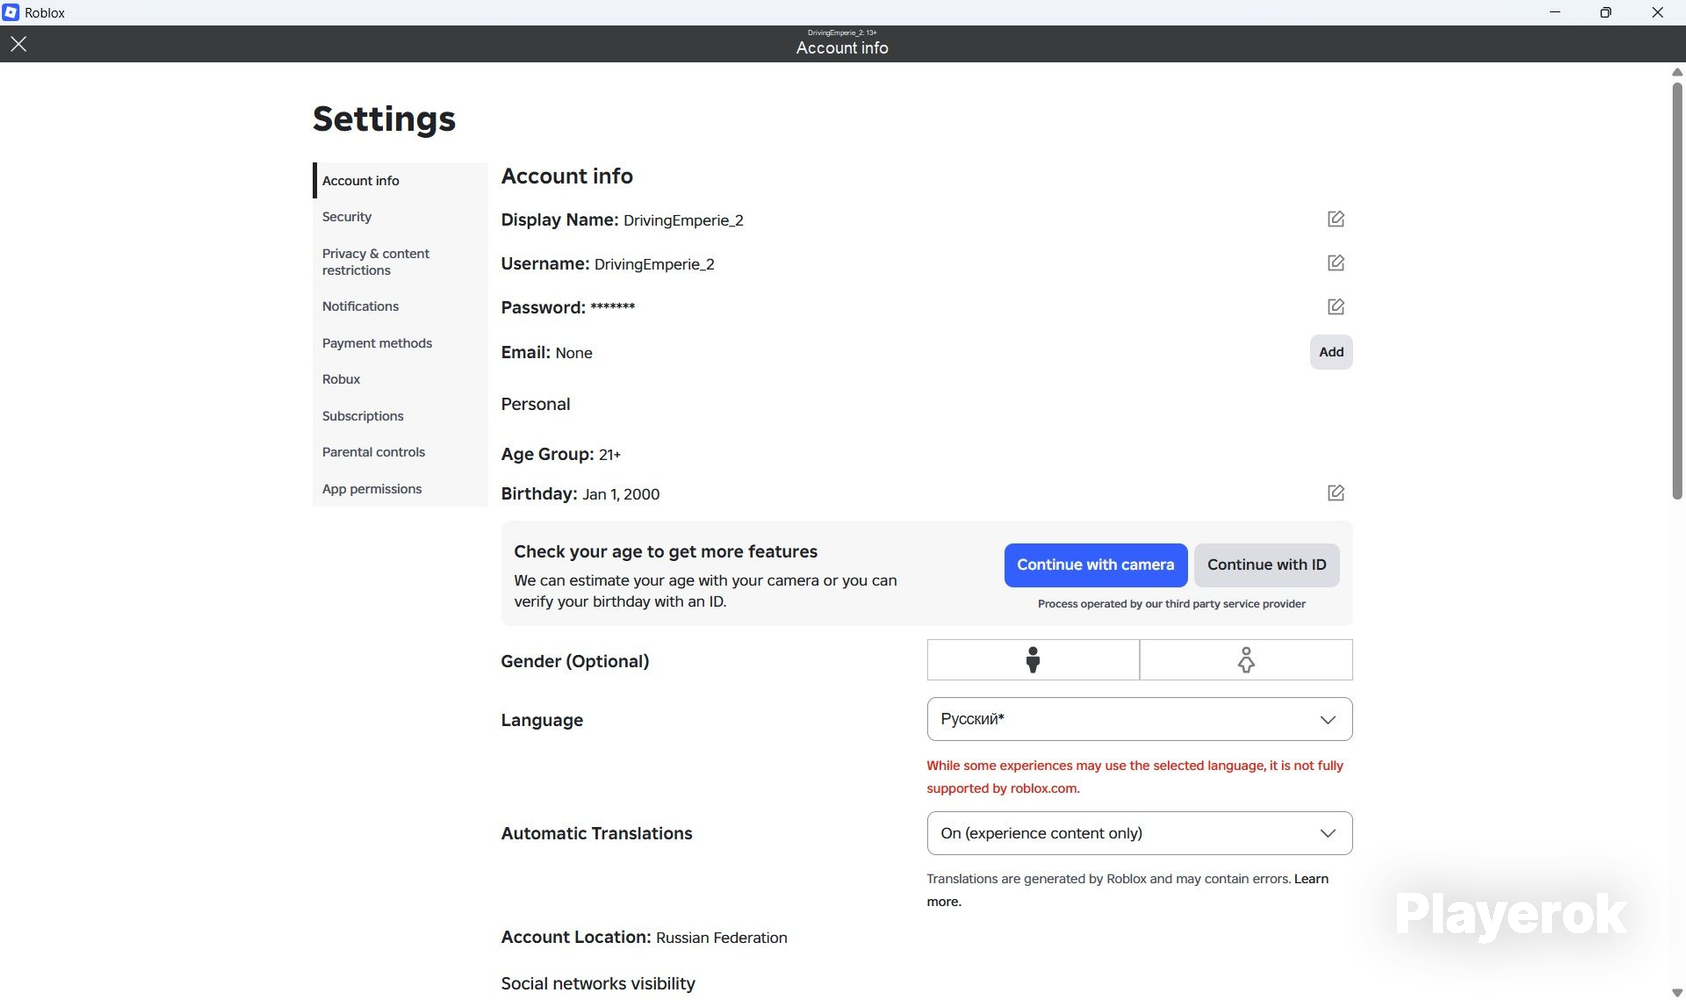Open the Notifications settings tab
This screenshot has width=1686, height=1000.
pos(400,307)
